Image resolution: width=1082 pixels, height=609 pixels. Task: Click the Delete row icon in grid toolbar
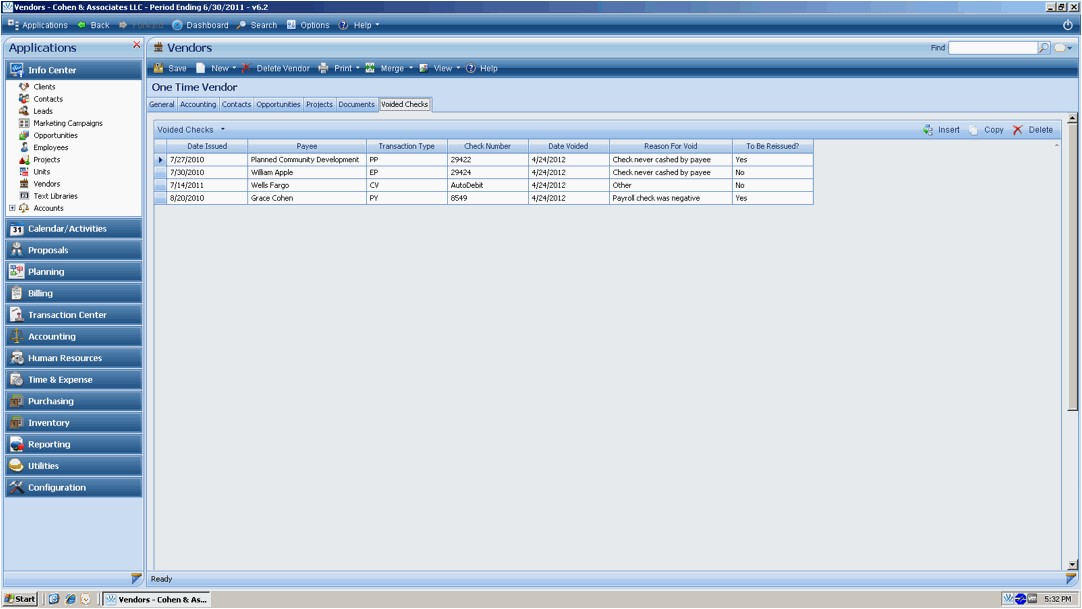1018,130
